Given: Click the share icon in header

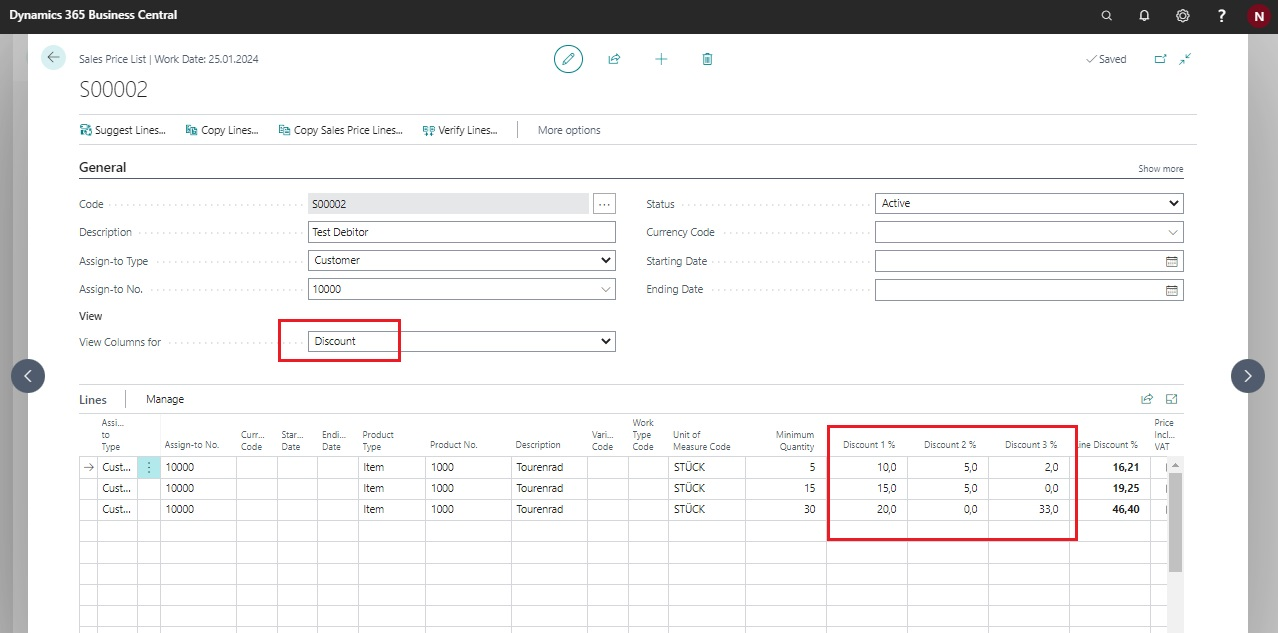Looking at the screenshot, I should [614, 59].
